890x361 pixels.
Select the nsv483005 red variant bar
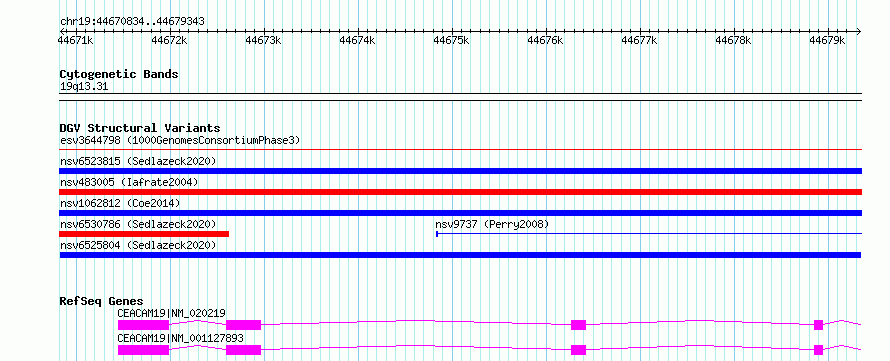pyautogui.click(x=460, y=192)
